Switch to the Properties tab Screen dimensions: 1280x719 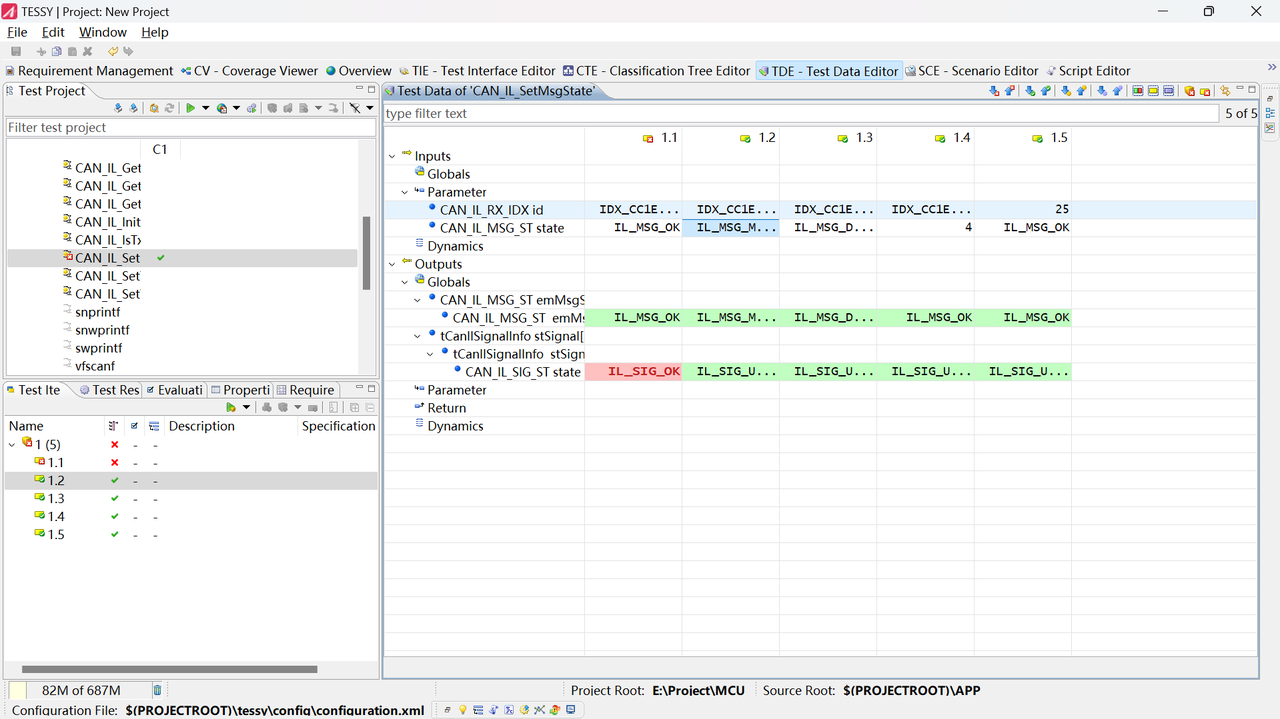pos(240,390)
